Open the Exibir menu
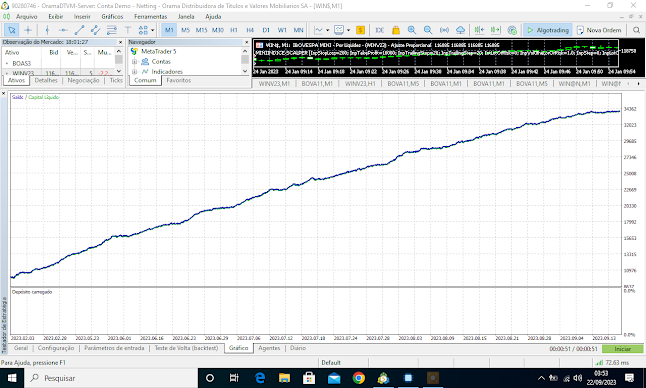This screenshot has height=388, width=646. pos(56,16)
